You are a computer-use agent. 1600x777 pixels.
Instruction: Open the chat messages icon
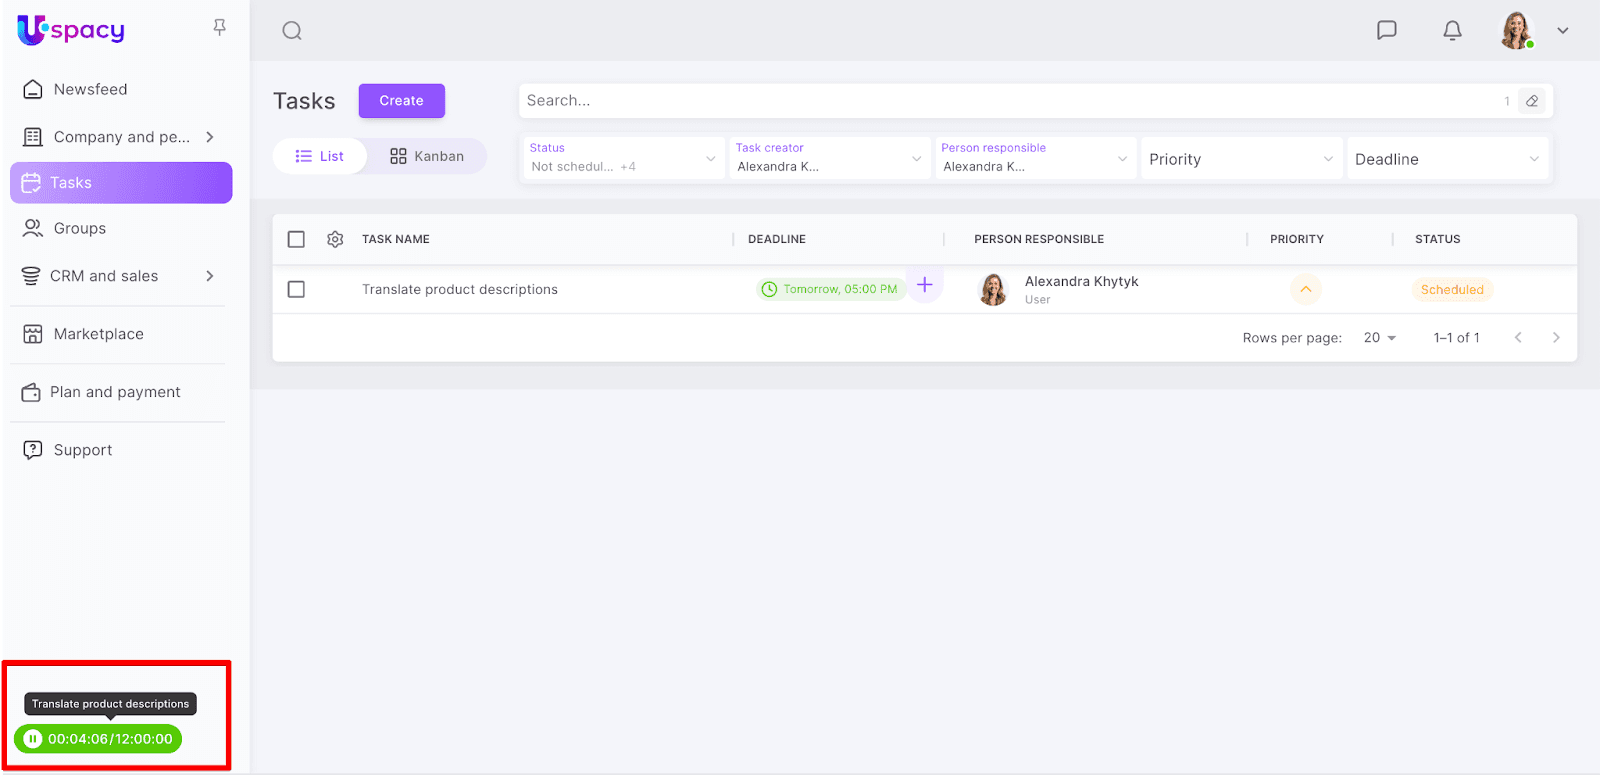coord(1386,31)
